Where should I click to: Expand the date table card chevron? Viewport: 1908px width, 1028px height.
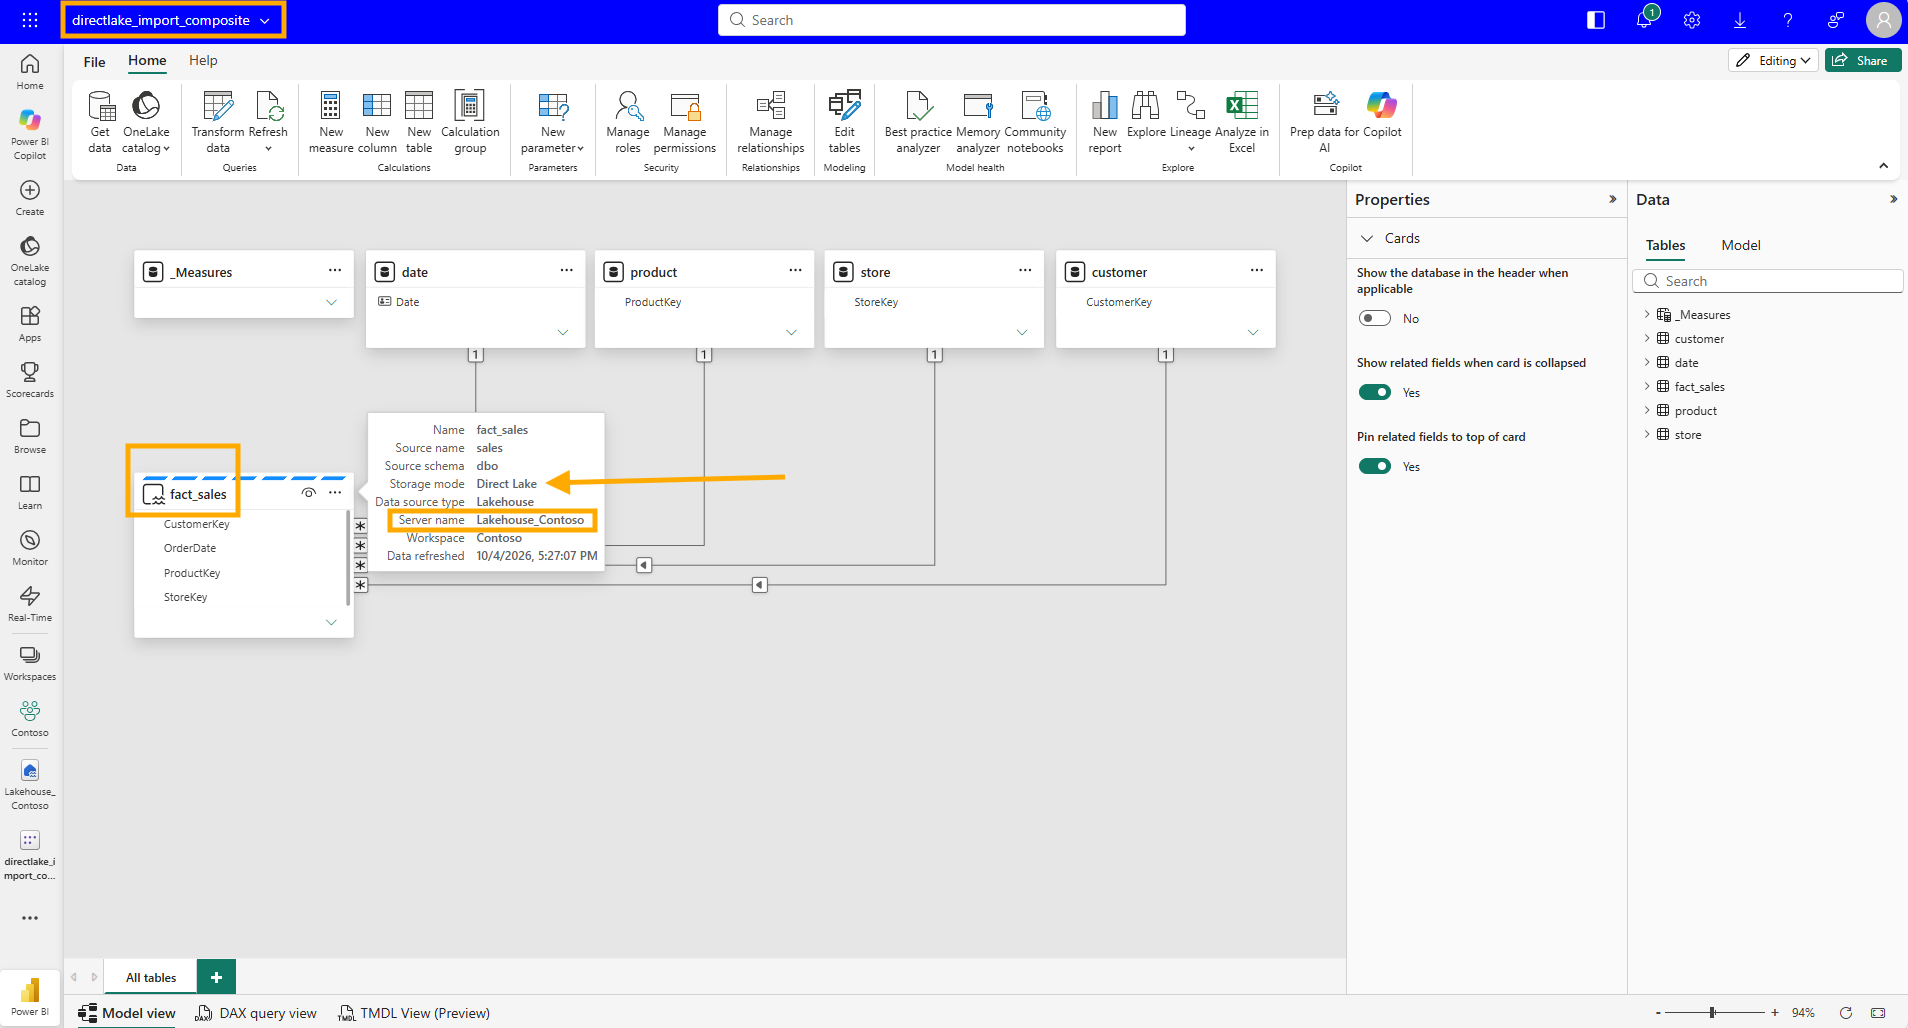pos(563,332)
